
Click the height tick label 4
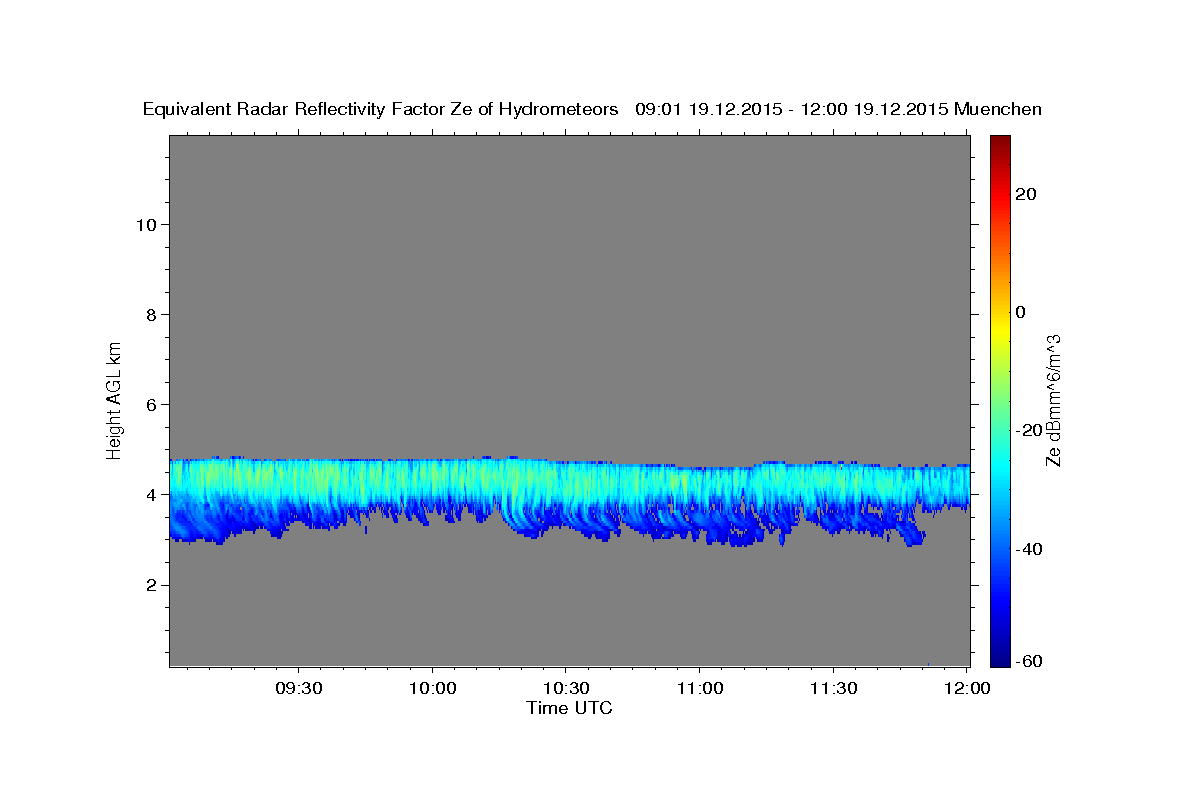[152, 495]
